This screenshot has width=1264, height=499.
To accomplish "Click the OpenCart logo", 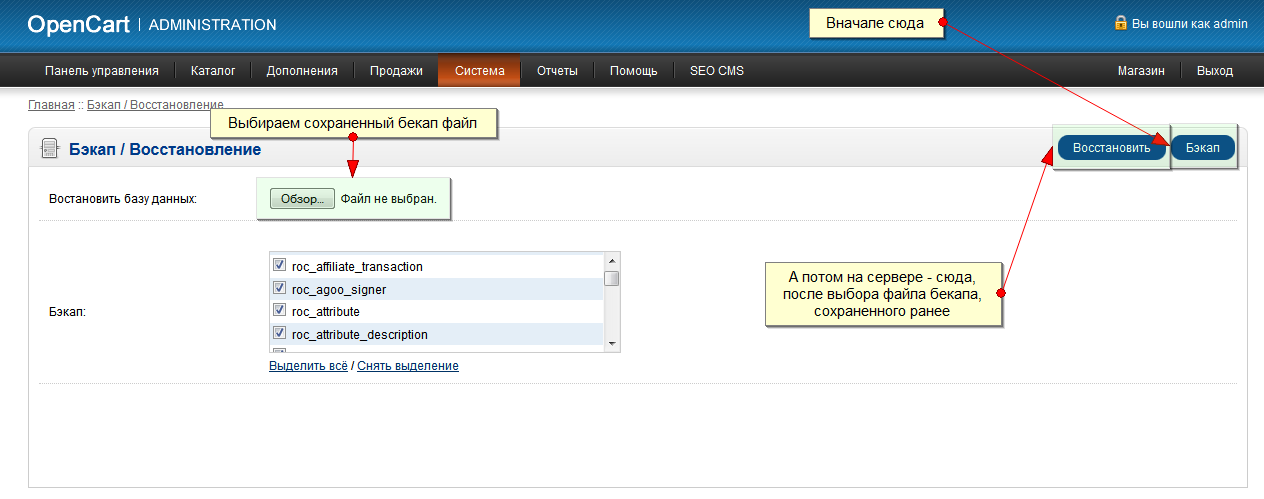I will (x=79, y=24).
